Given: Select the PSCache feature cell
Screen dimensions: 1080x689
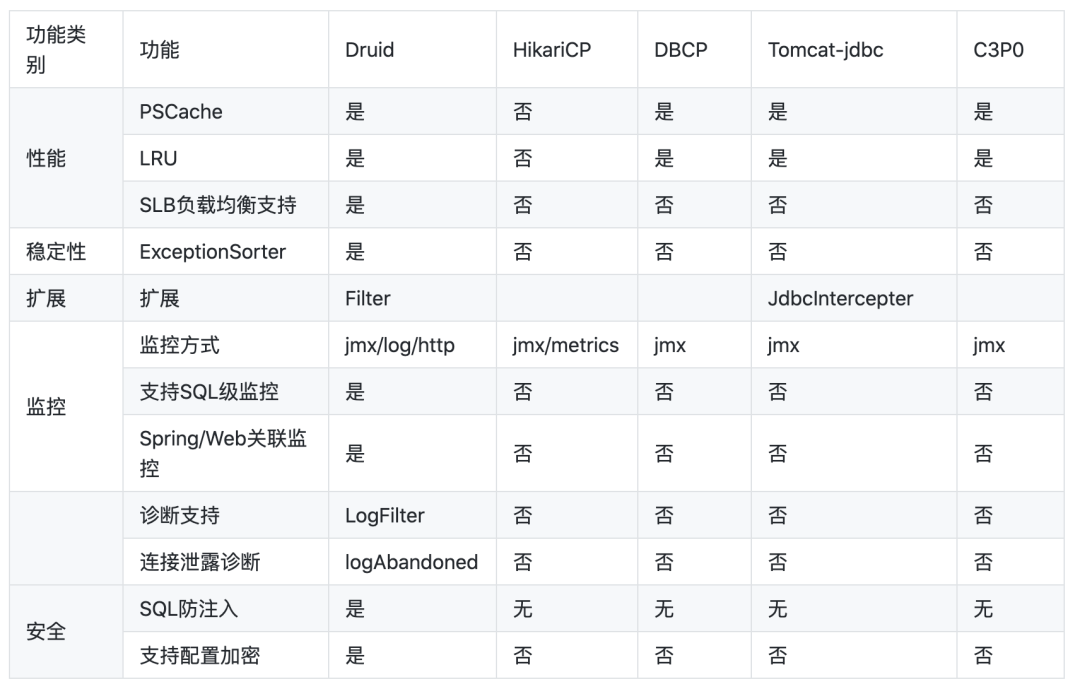Looking at the screenshot, I should (181, 112).
